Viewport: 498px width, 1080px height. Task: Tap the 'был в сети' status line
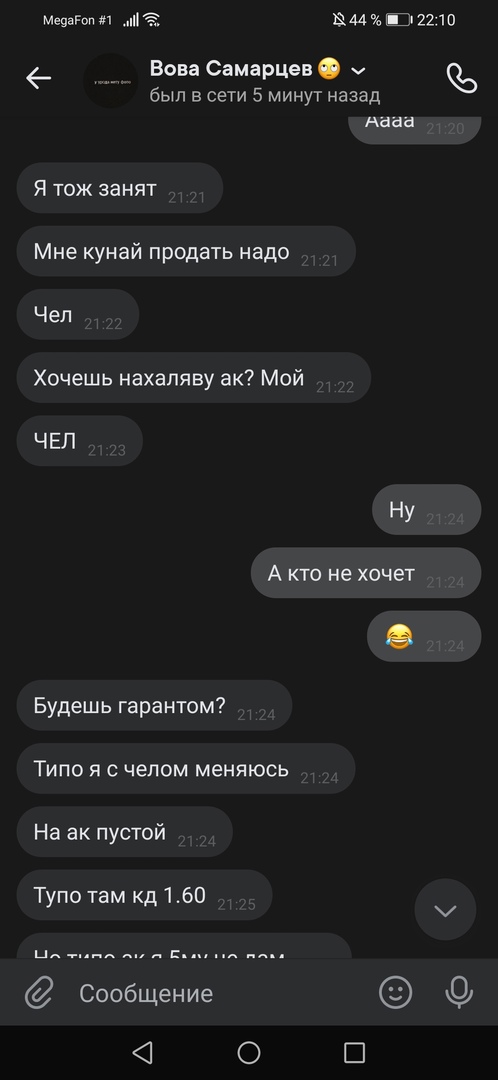264,95
